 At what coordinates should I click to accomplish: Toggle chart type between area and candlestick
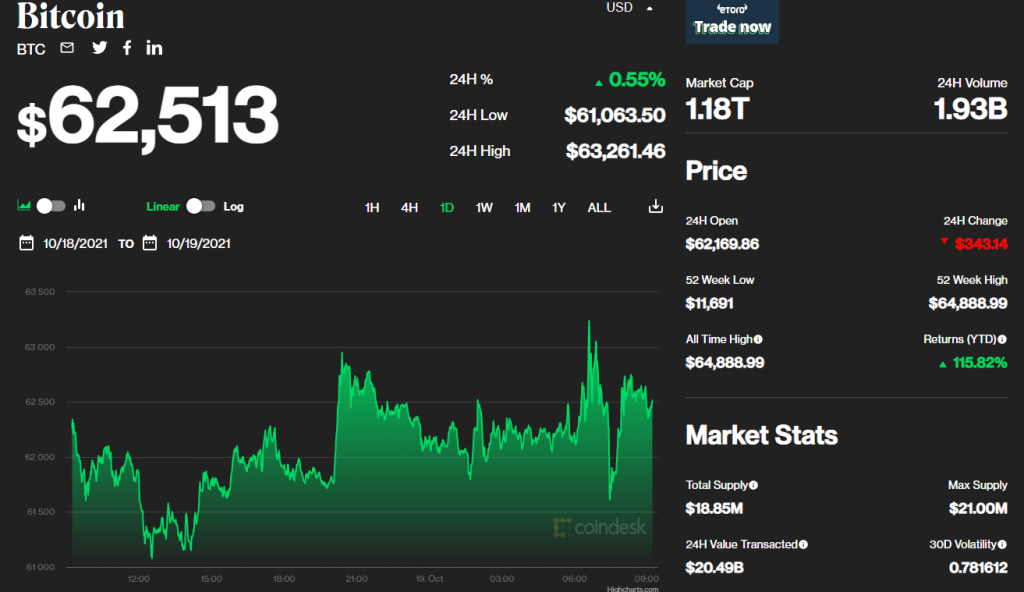51,206
